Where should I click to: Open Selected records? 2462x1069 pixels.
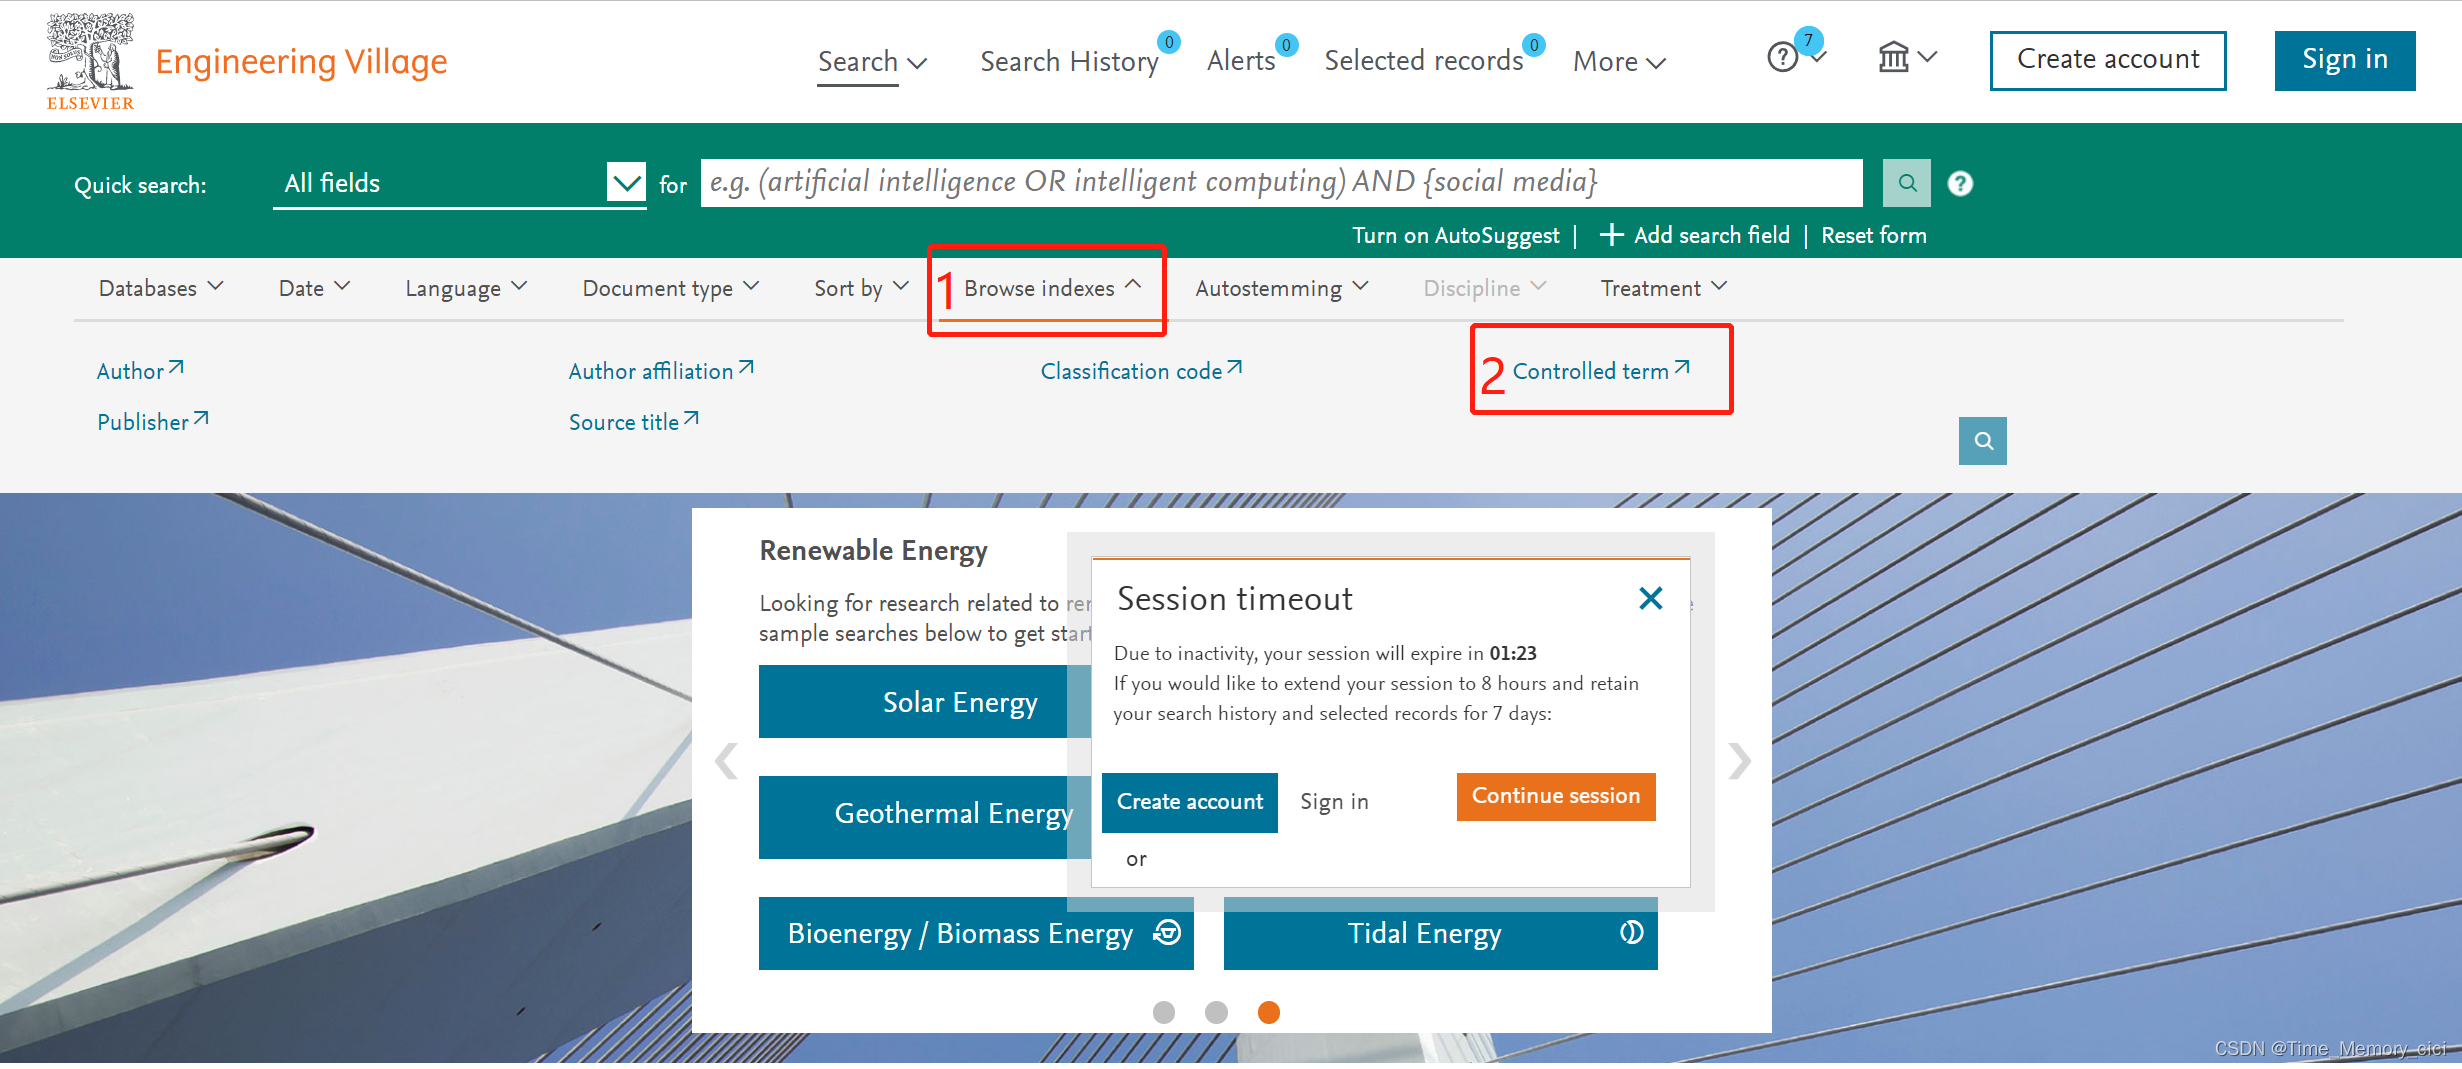tap(1424, 61)
